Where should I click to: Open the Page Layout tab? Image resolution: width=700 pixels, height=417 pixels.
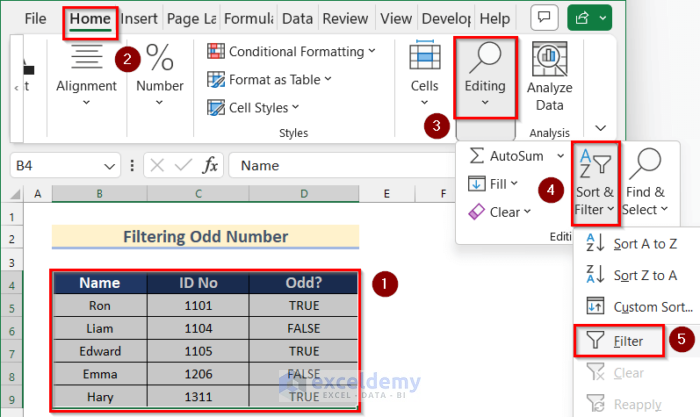coord(192,19)
